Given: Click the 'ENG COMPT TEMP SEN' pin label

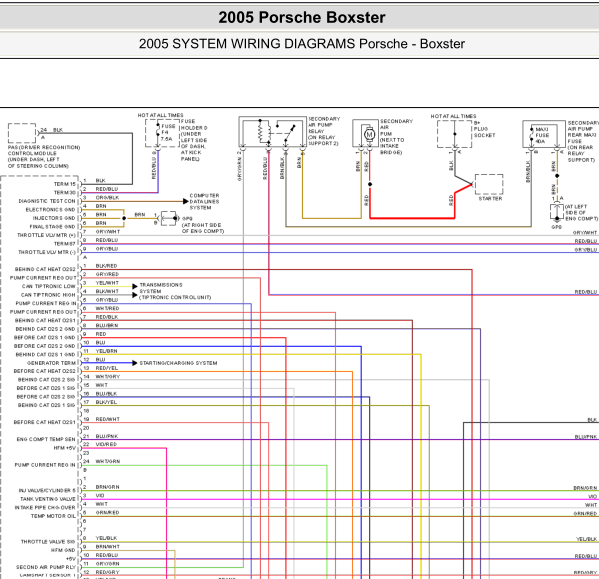Looking at the screenshot, I should (46, 439).
